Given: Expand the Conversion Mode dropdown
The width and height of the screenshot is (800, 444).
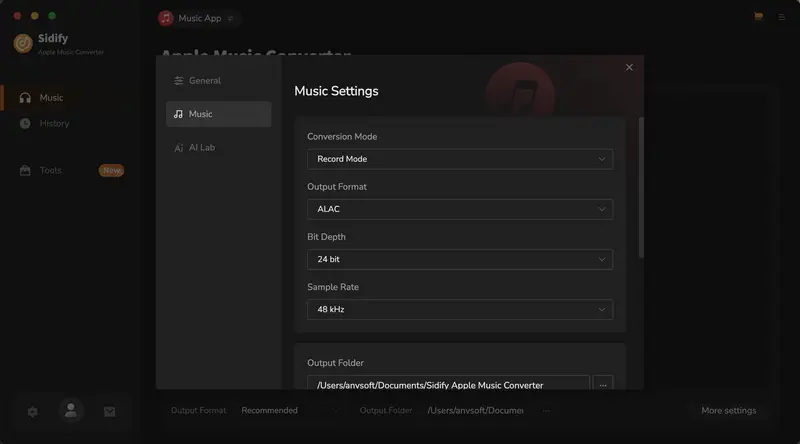Looking at the screenshot, I should click(459, 159).
